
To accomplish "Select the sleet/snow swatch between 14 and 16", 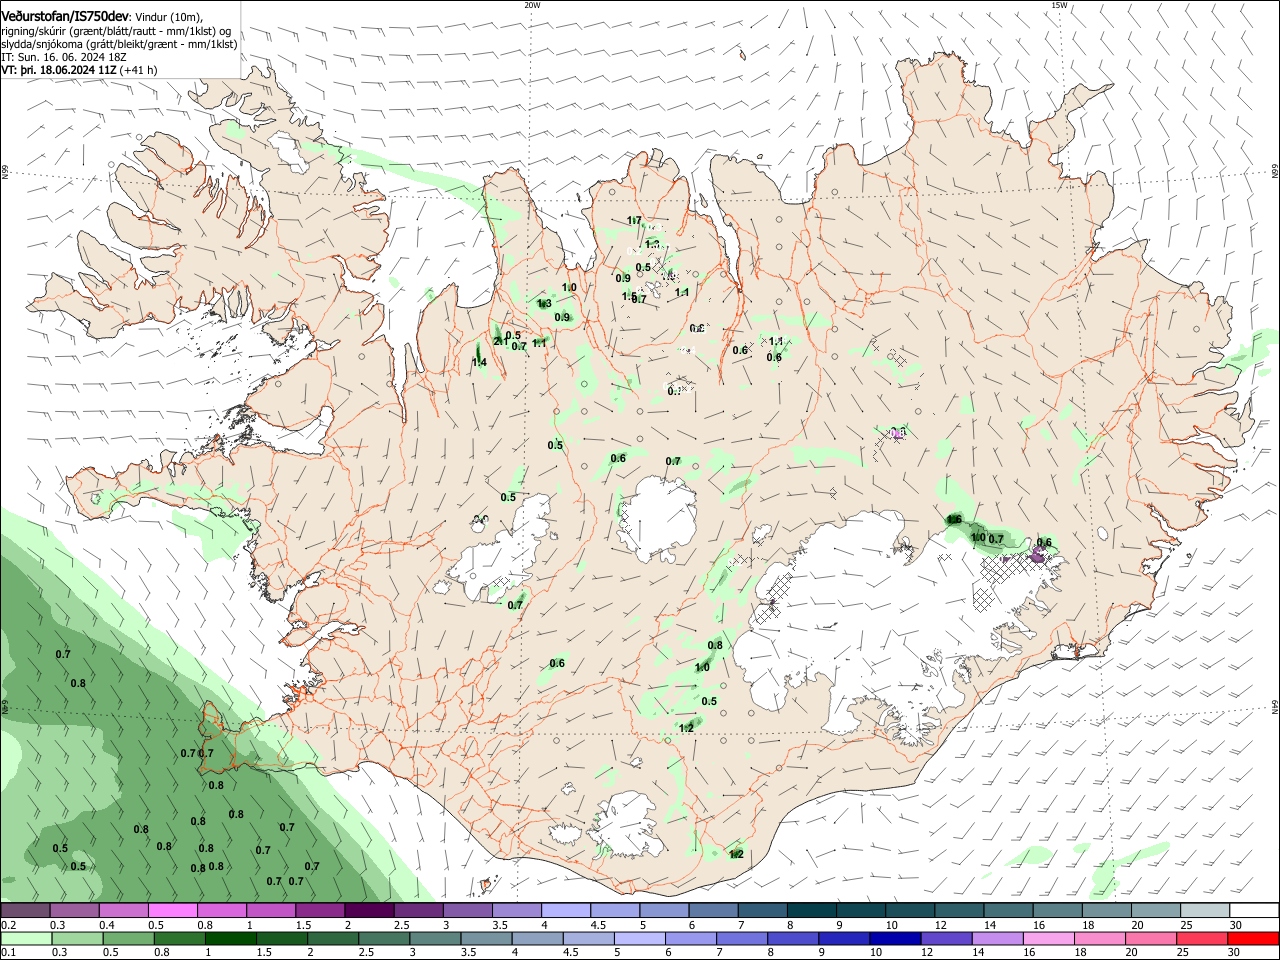I will pos(1009,910).
